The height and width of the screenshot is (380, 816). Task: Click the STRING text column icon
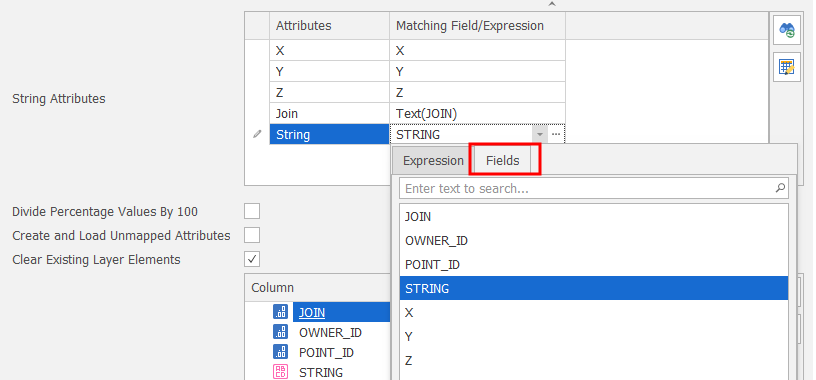280,372
